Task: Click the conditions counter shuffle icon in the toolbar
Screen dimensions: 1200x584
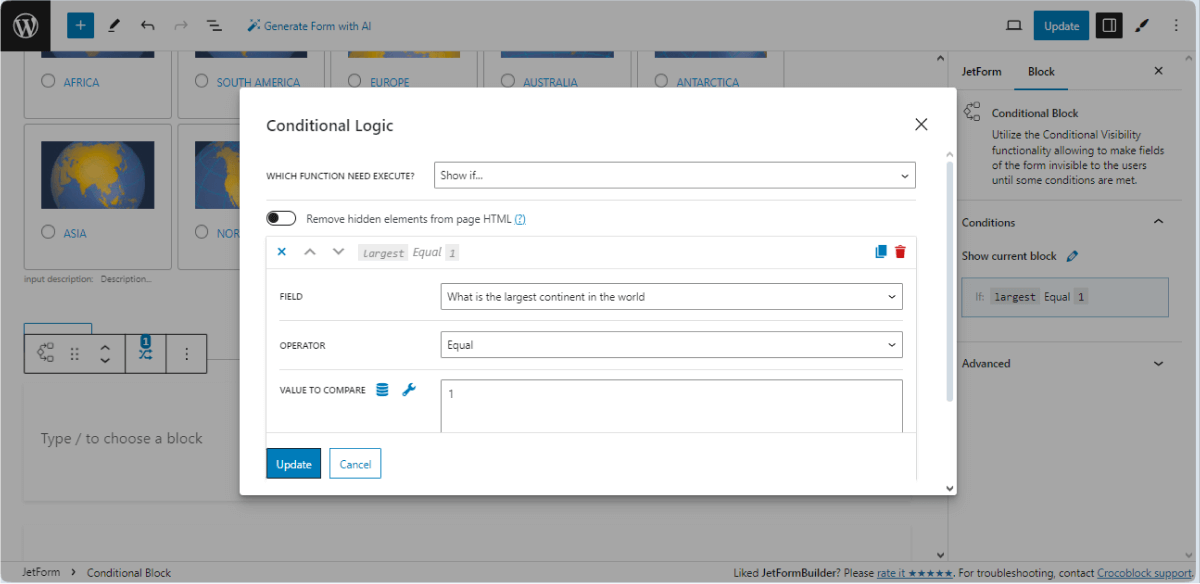Action: (144, 353)
